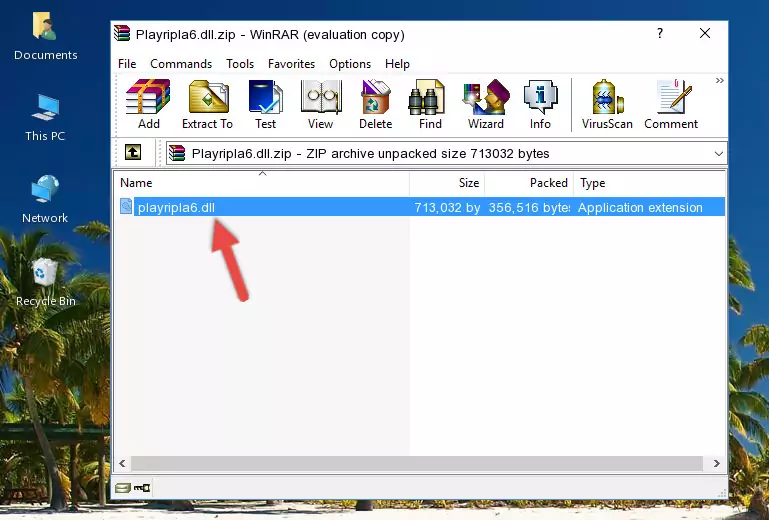This screenshot has height=520, width=769.
Task: Show archive Info
Action: [540, 104]
